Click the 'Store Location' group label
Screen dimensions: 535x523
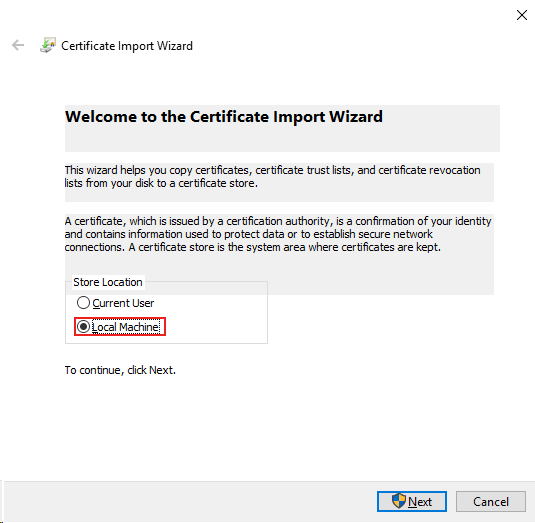click(x=108, y=282)
